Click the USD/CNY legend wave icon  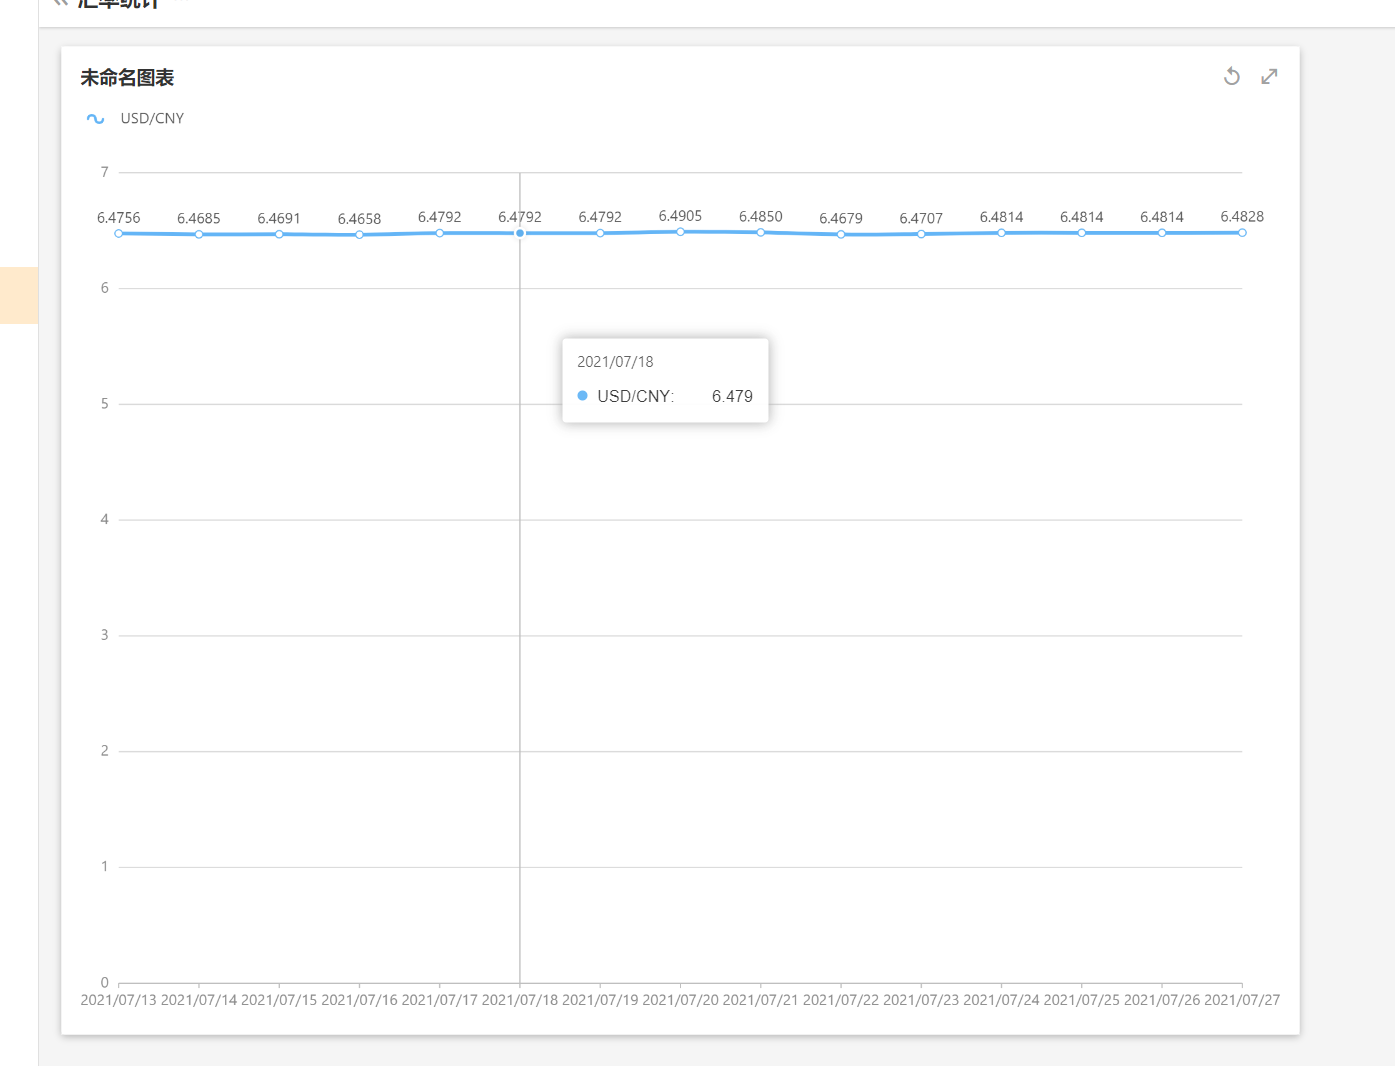[x=95, y=119]
